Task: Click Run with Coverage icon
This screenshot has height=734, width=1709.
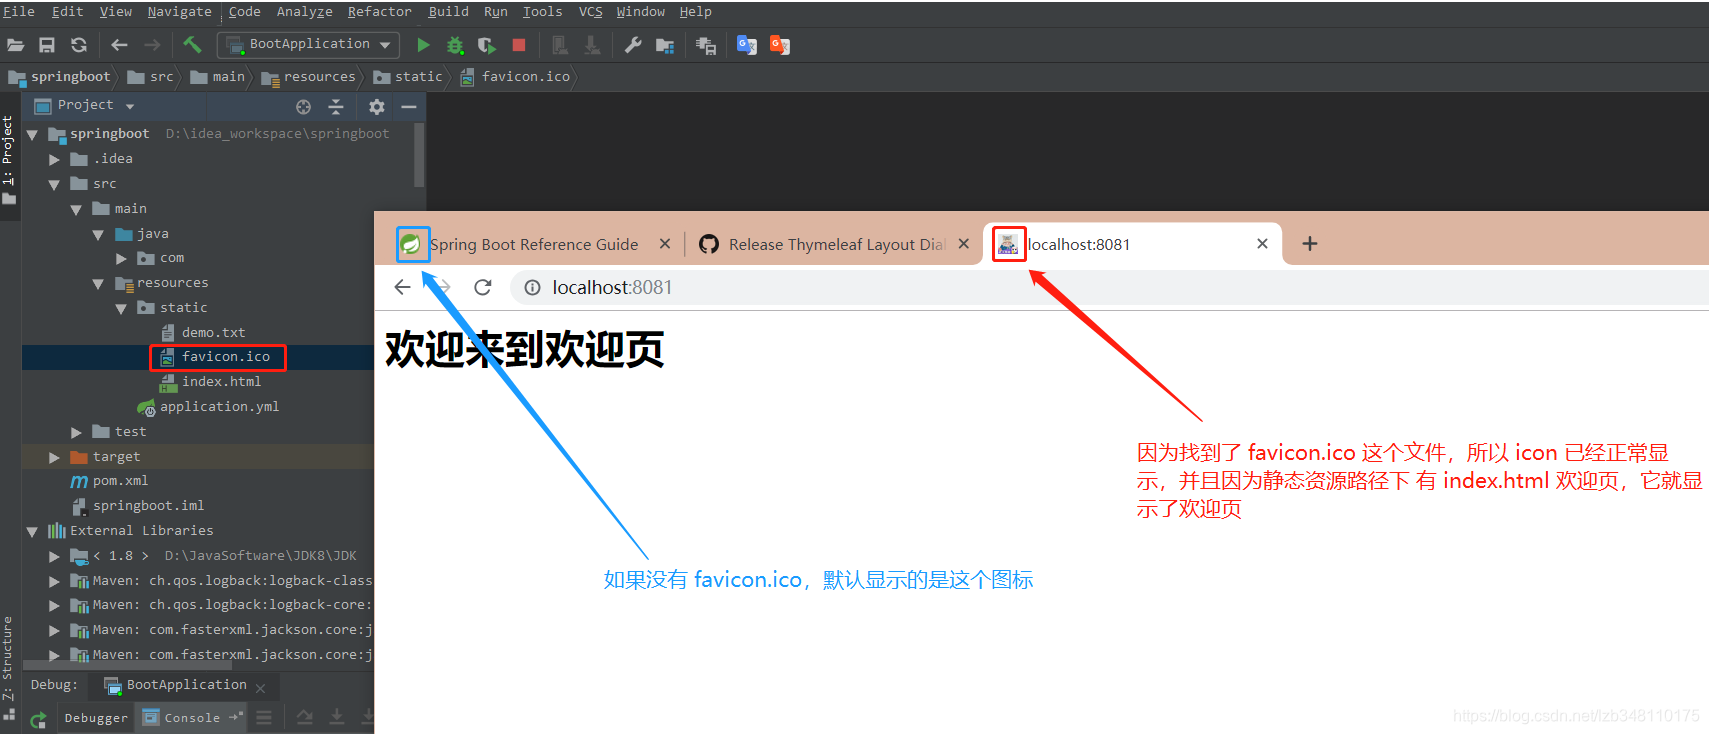Action: tap(487, 45)
